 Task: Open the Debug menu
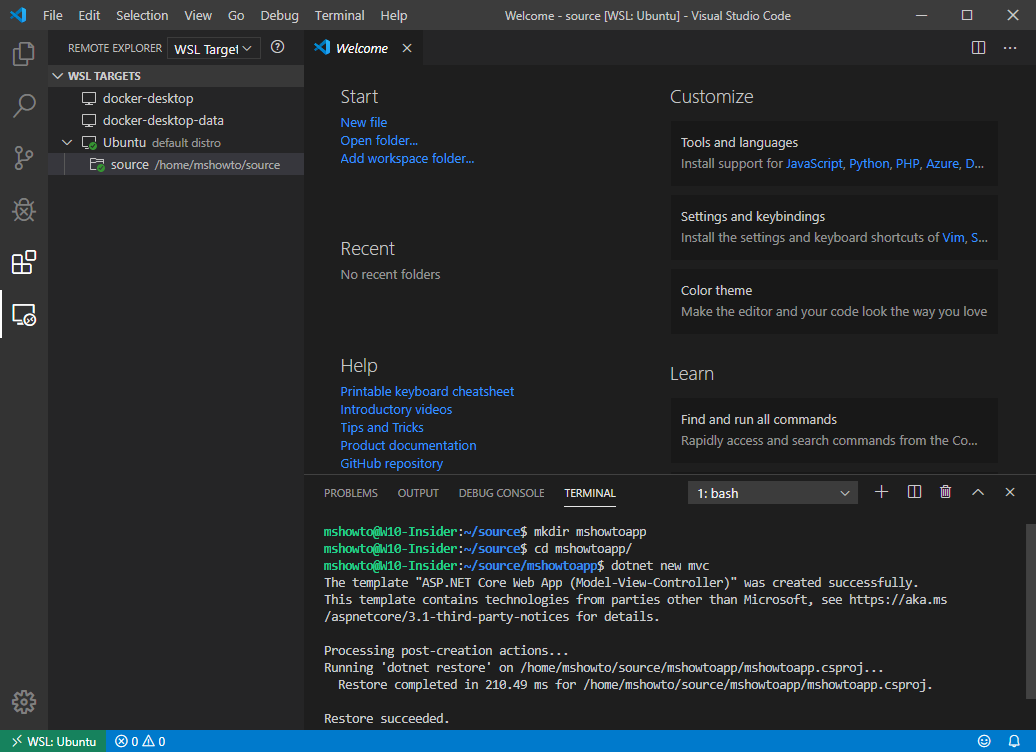point(279,15)
